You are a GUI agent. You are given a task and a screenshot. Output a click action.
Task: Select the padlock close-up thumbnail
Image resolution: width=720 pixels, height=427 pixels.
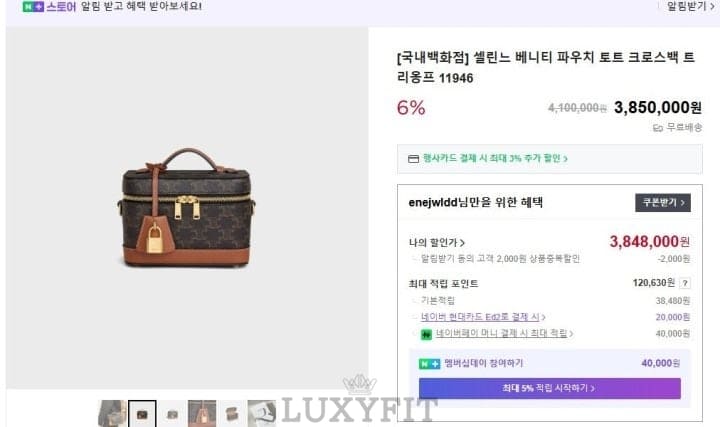click(x=202, y=413)
